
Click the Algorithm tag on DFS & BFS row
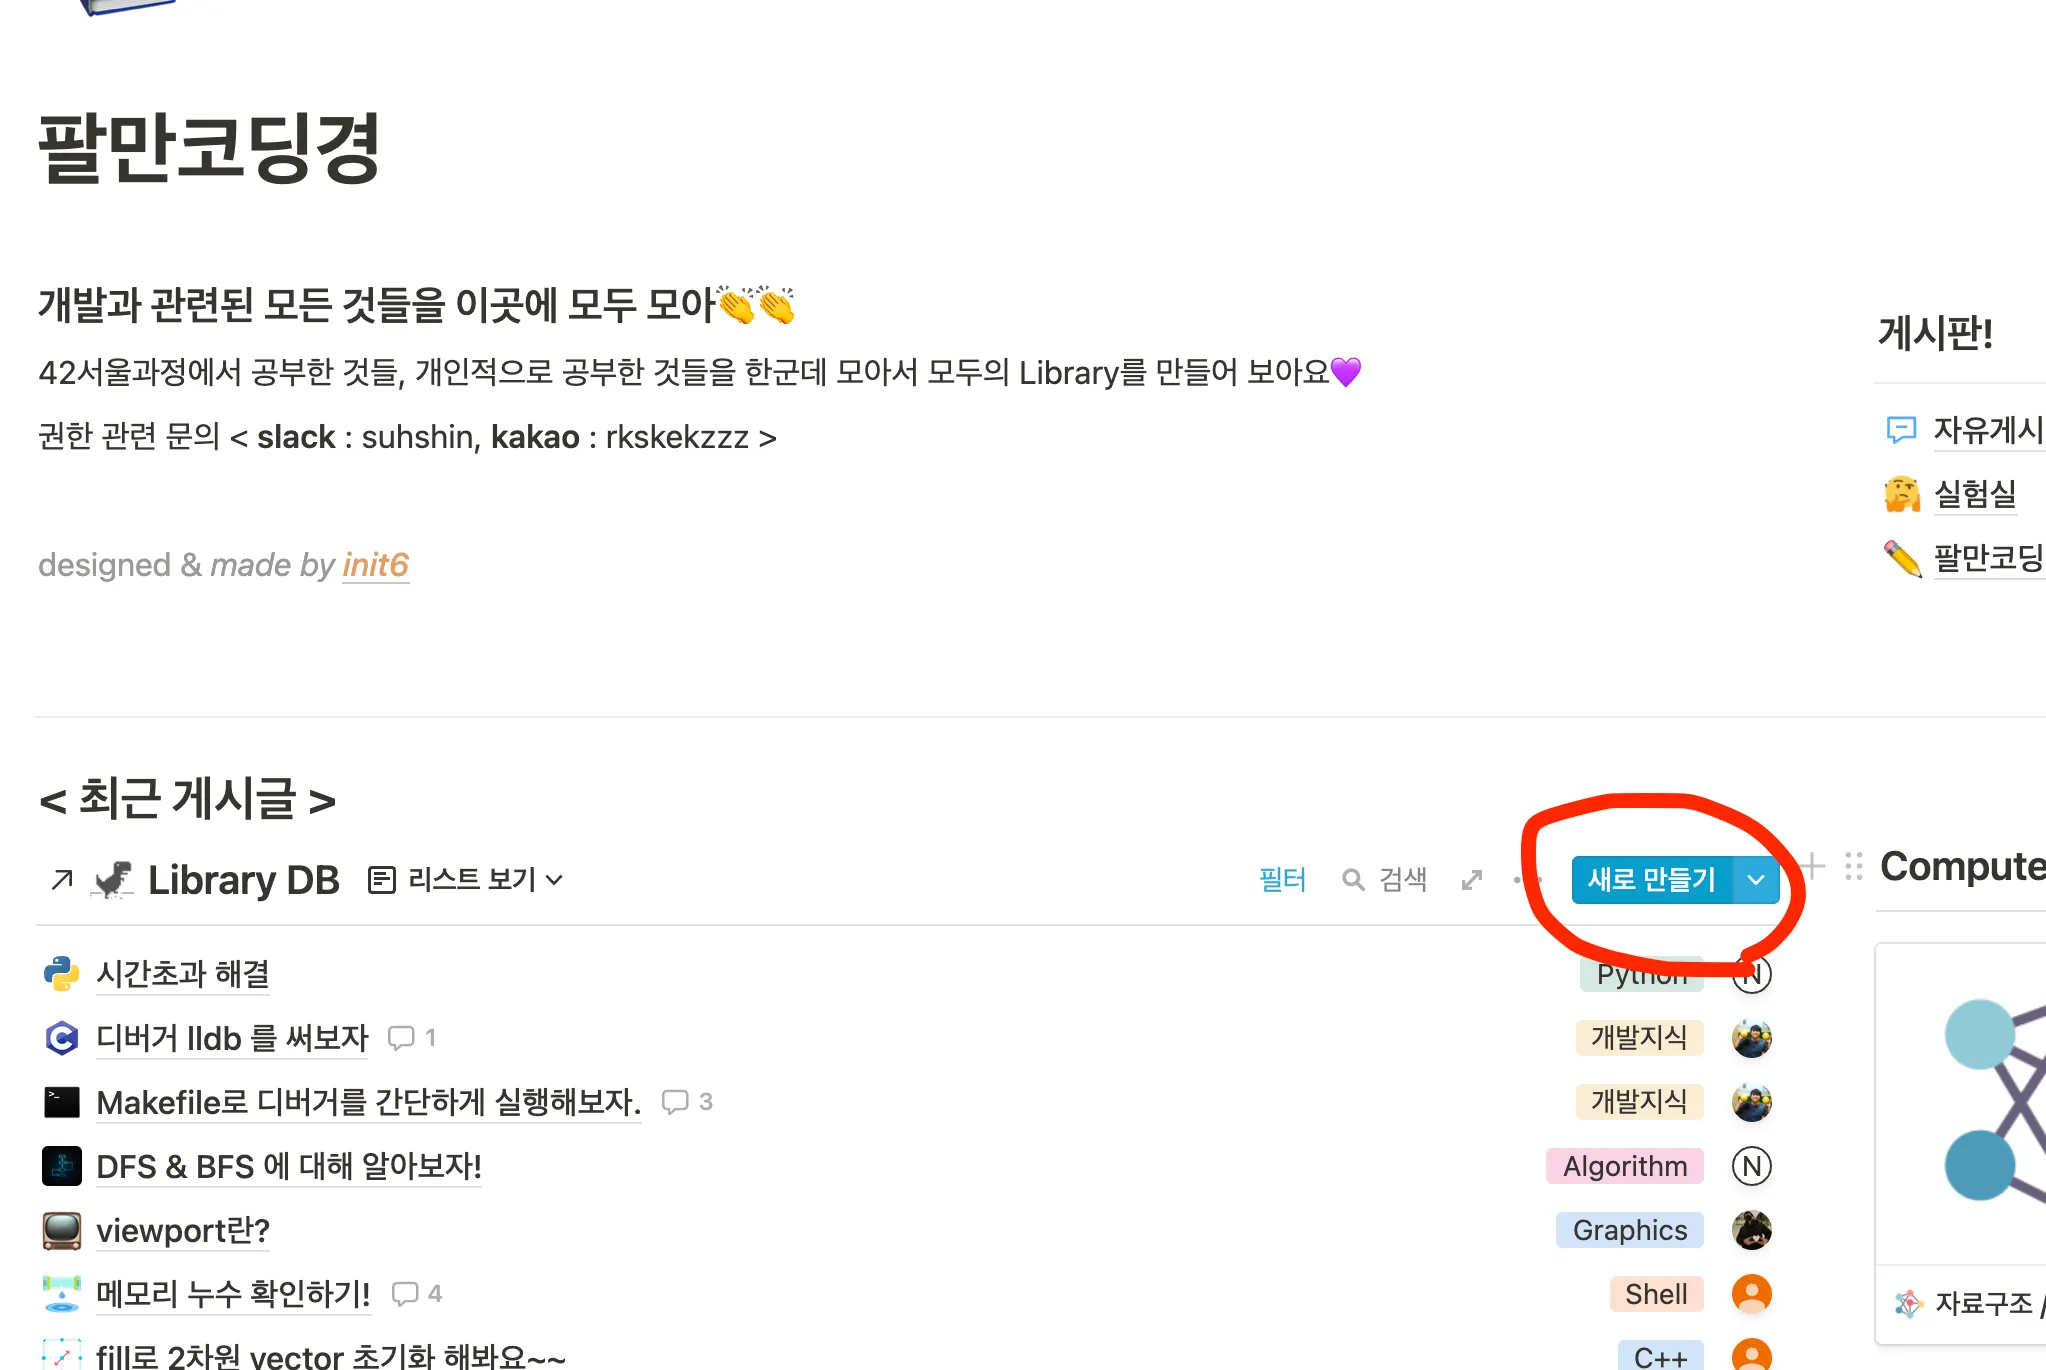click(x=1624, y=1166)
